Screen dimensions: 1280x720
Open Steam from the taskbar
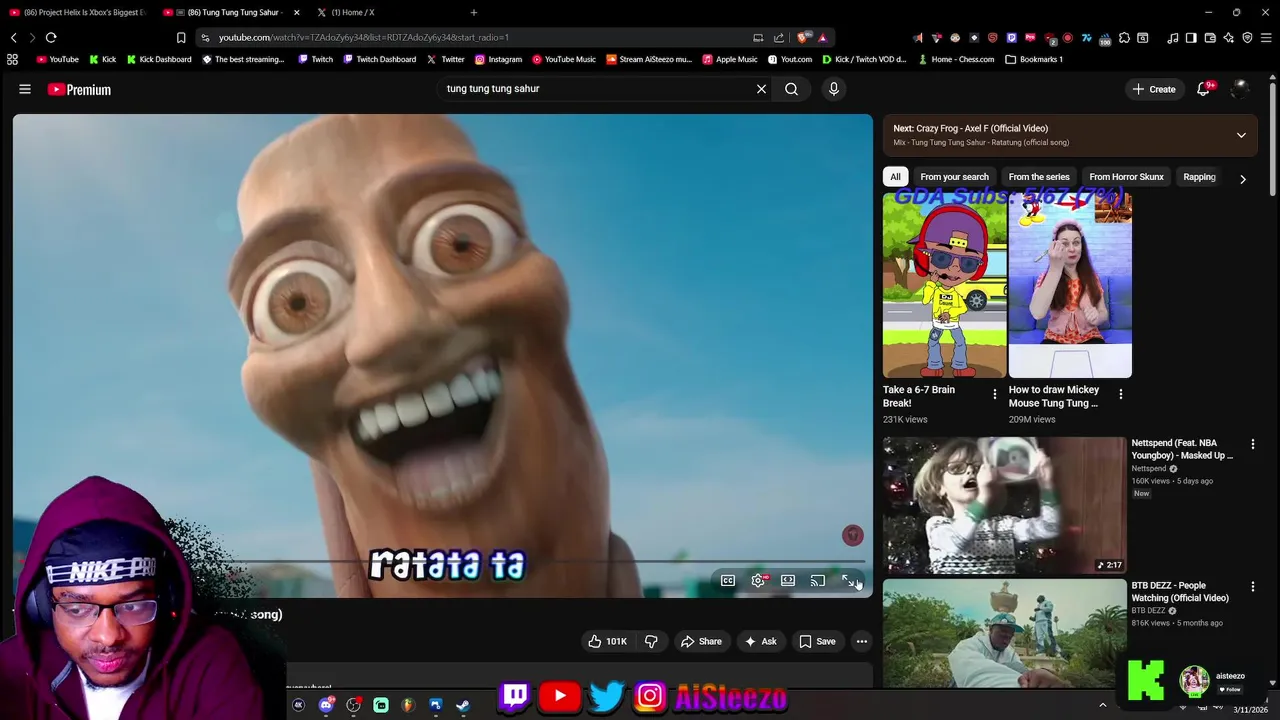click(463, 705)
